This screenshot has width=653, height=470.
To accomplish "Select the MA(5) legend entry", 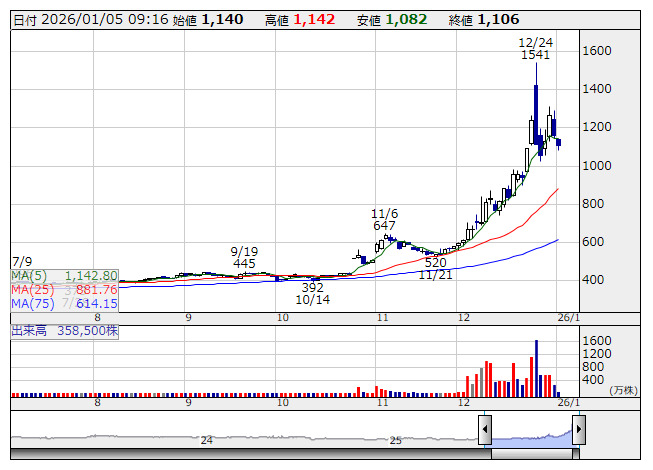I will pos(65,276).
